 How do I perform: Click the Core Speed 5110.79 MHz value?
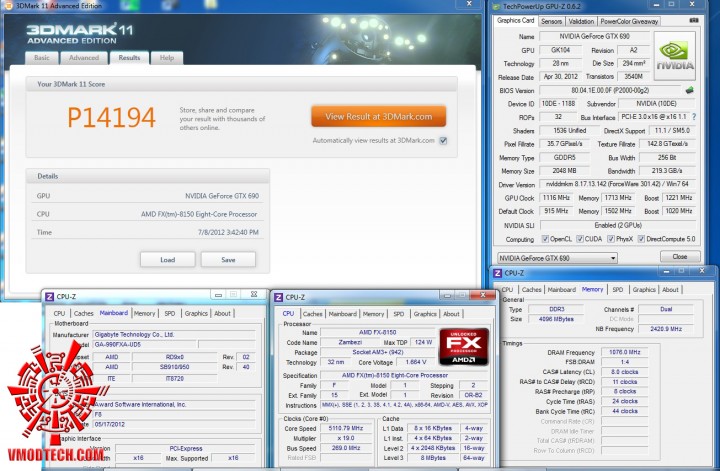pos(346,428)
